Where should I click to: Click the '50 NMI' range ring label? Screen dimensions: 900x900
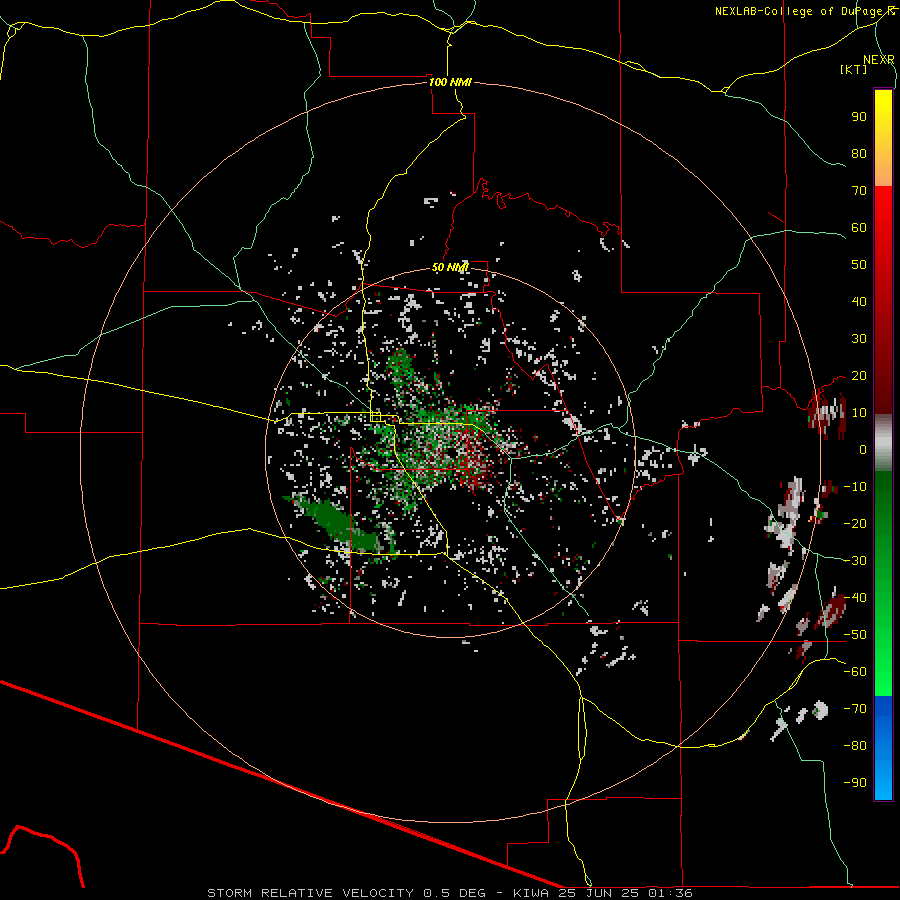450,267
